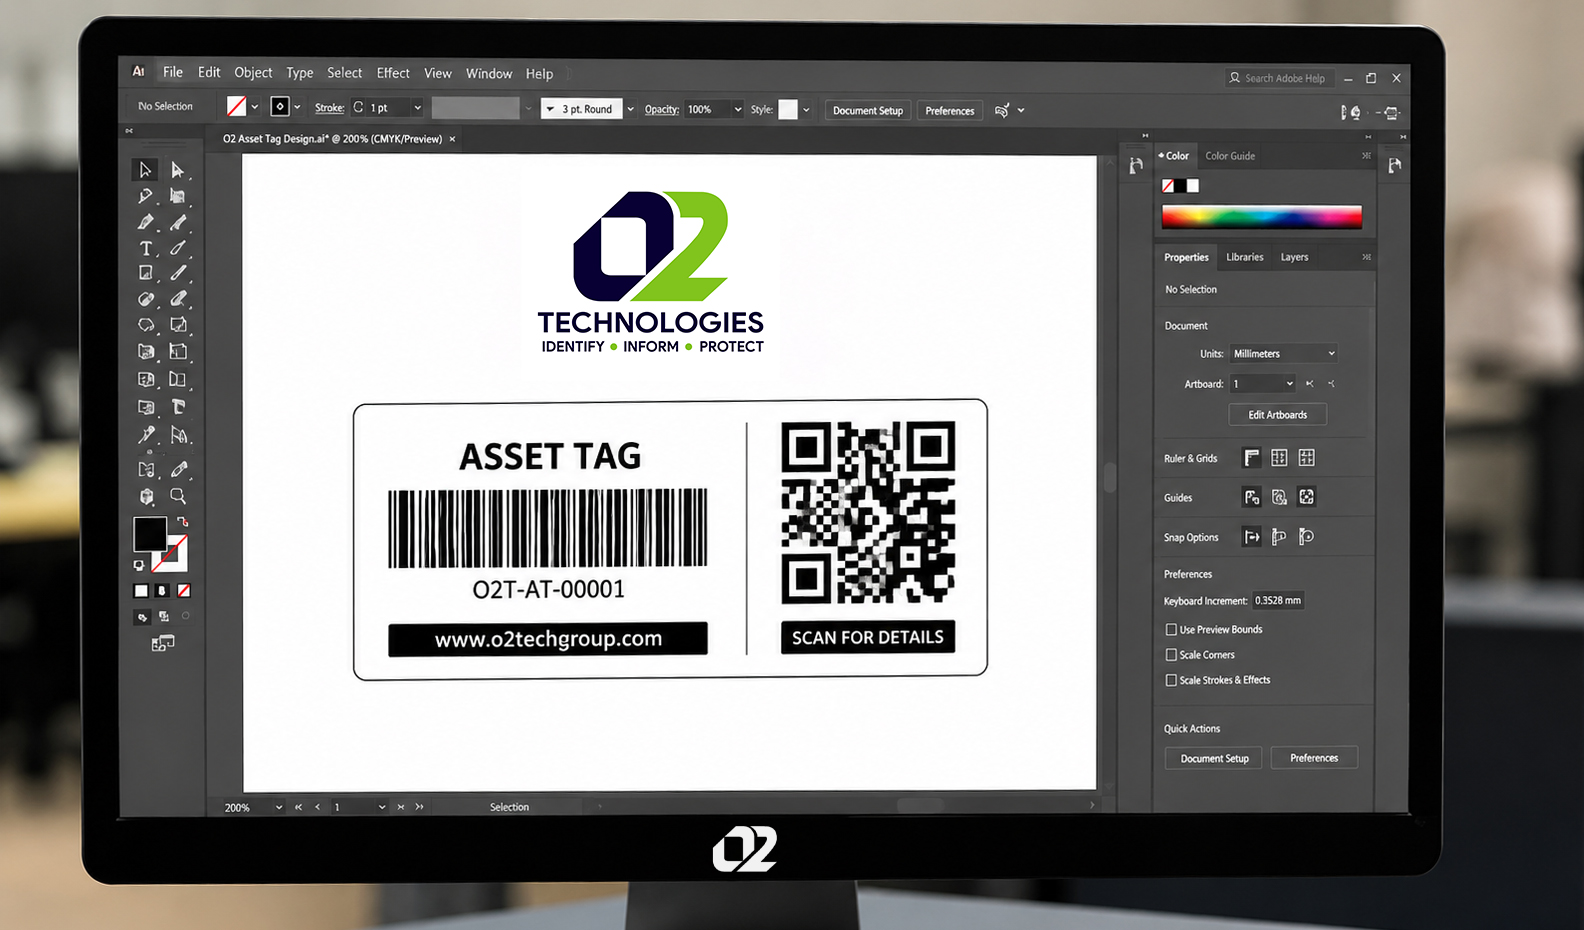This screenshot has width=1584, height=930.
Task: Click the default fill and stroke icon
Action: click(139, 566)
